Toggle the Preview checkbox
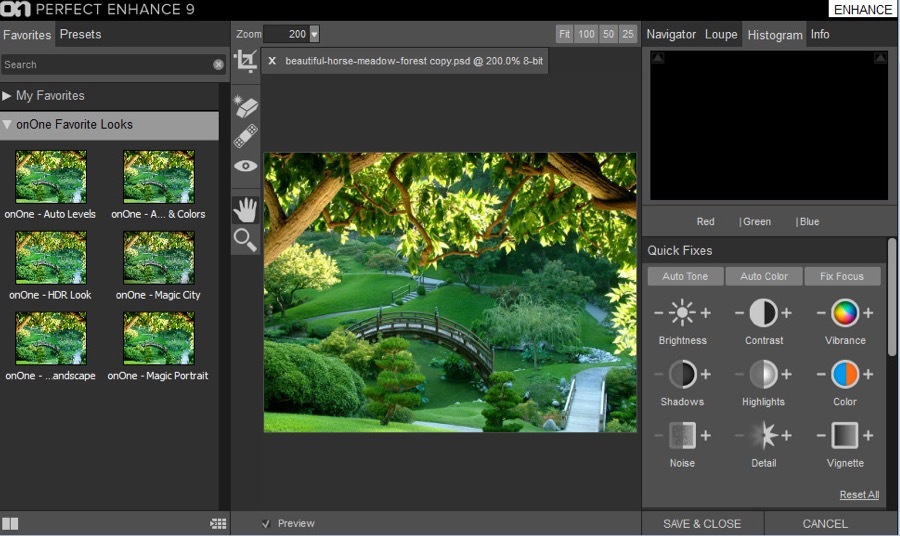Viewport: 900px width, 536px height. click(265, 523)
